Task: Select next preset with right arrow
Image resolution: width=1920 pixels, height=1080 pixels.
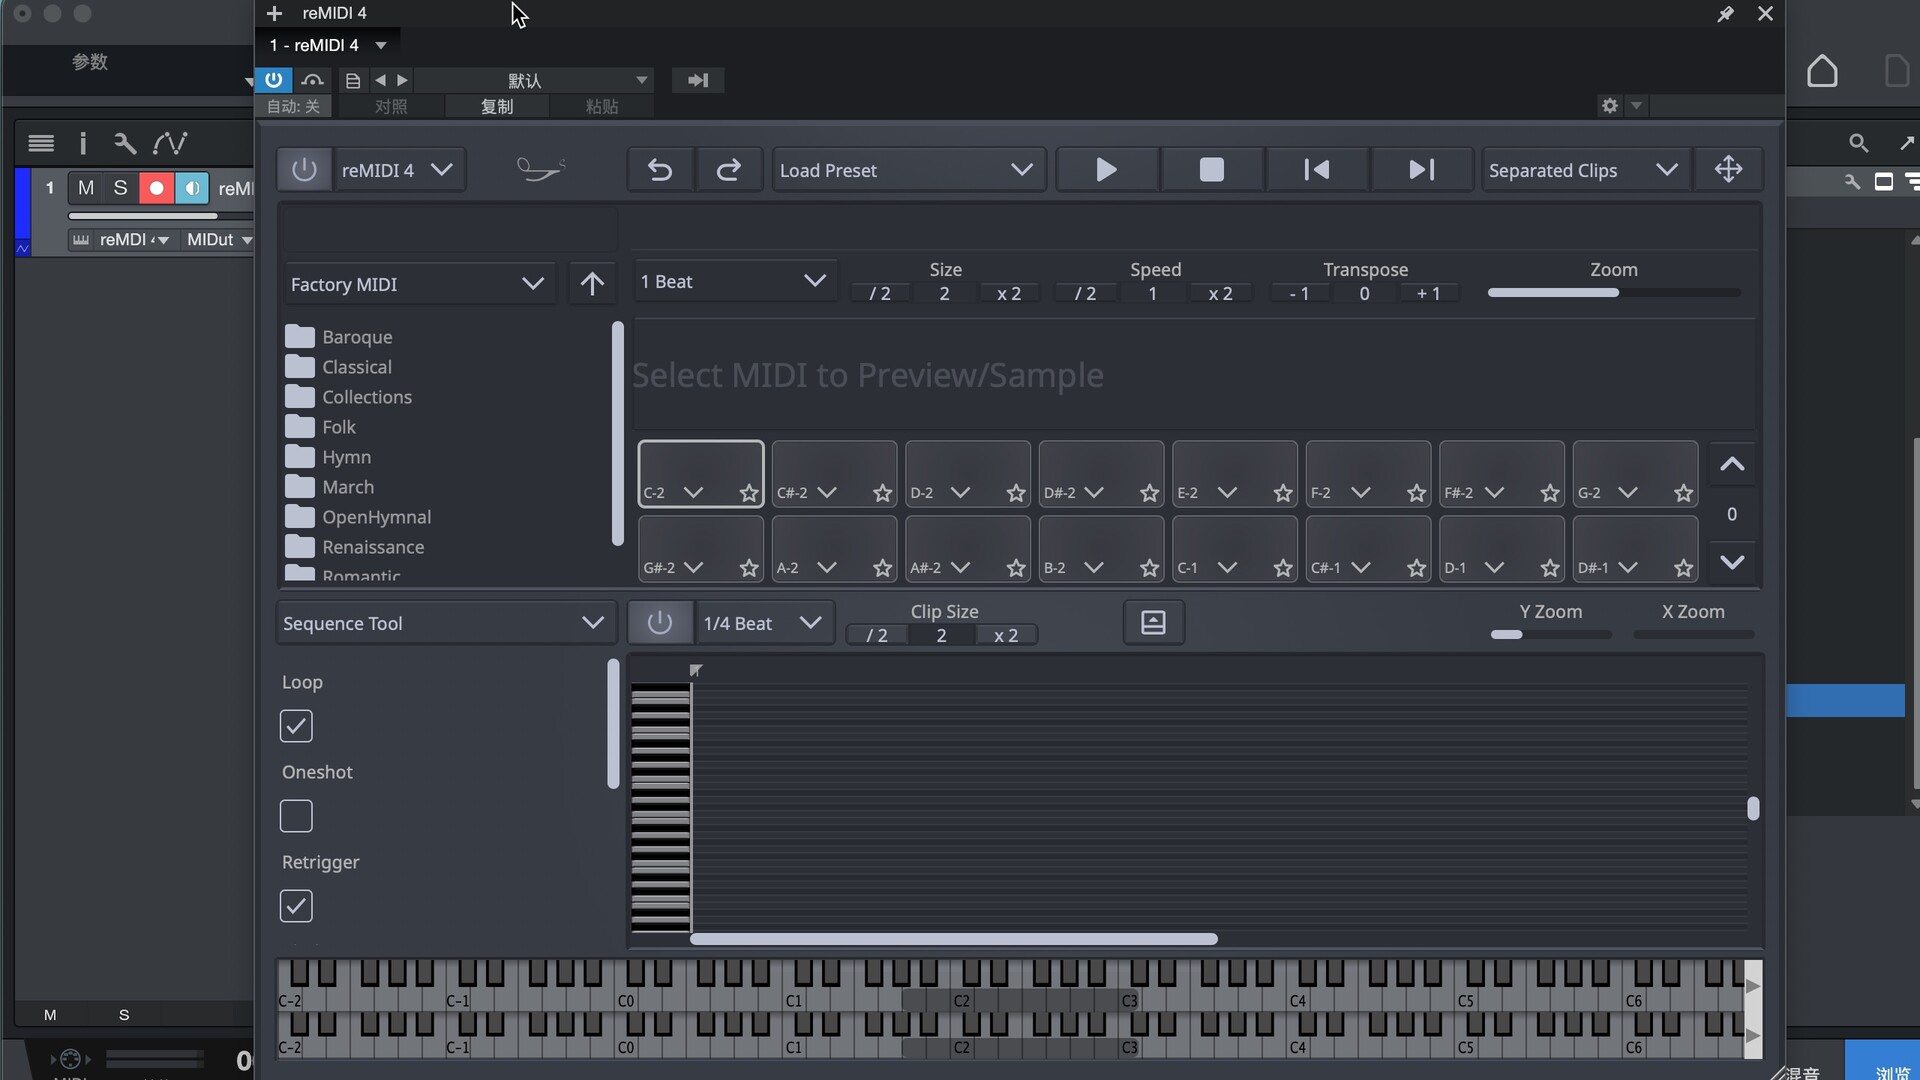Action: pos(402,80)
